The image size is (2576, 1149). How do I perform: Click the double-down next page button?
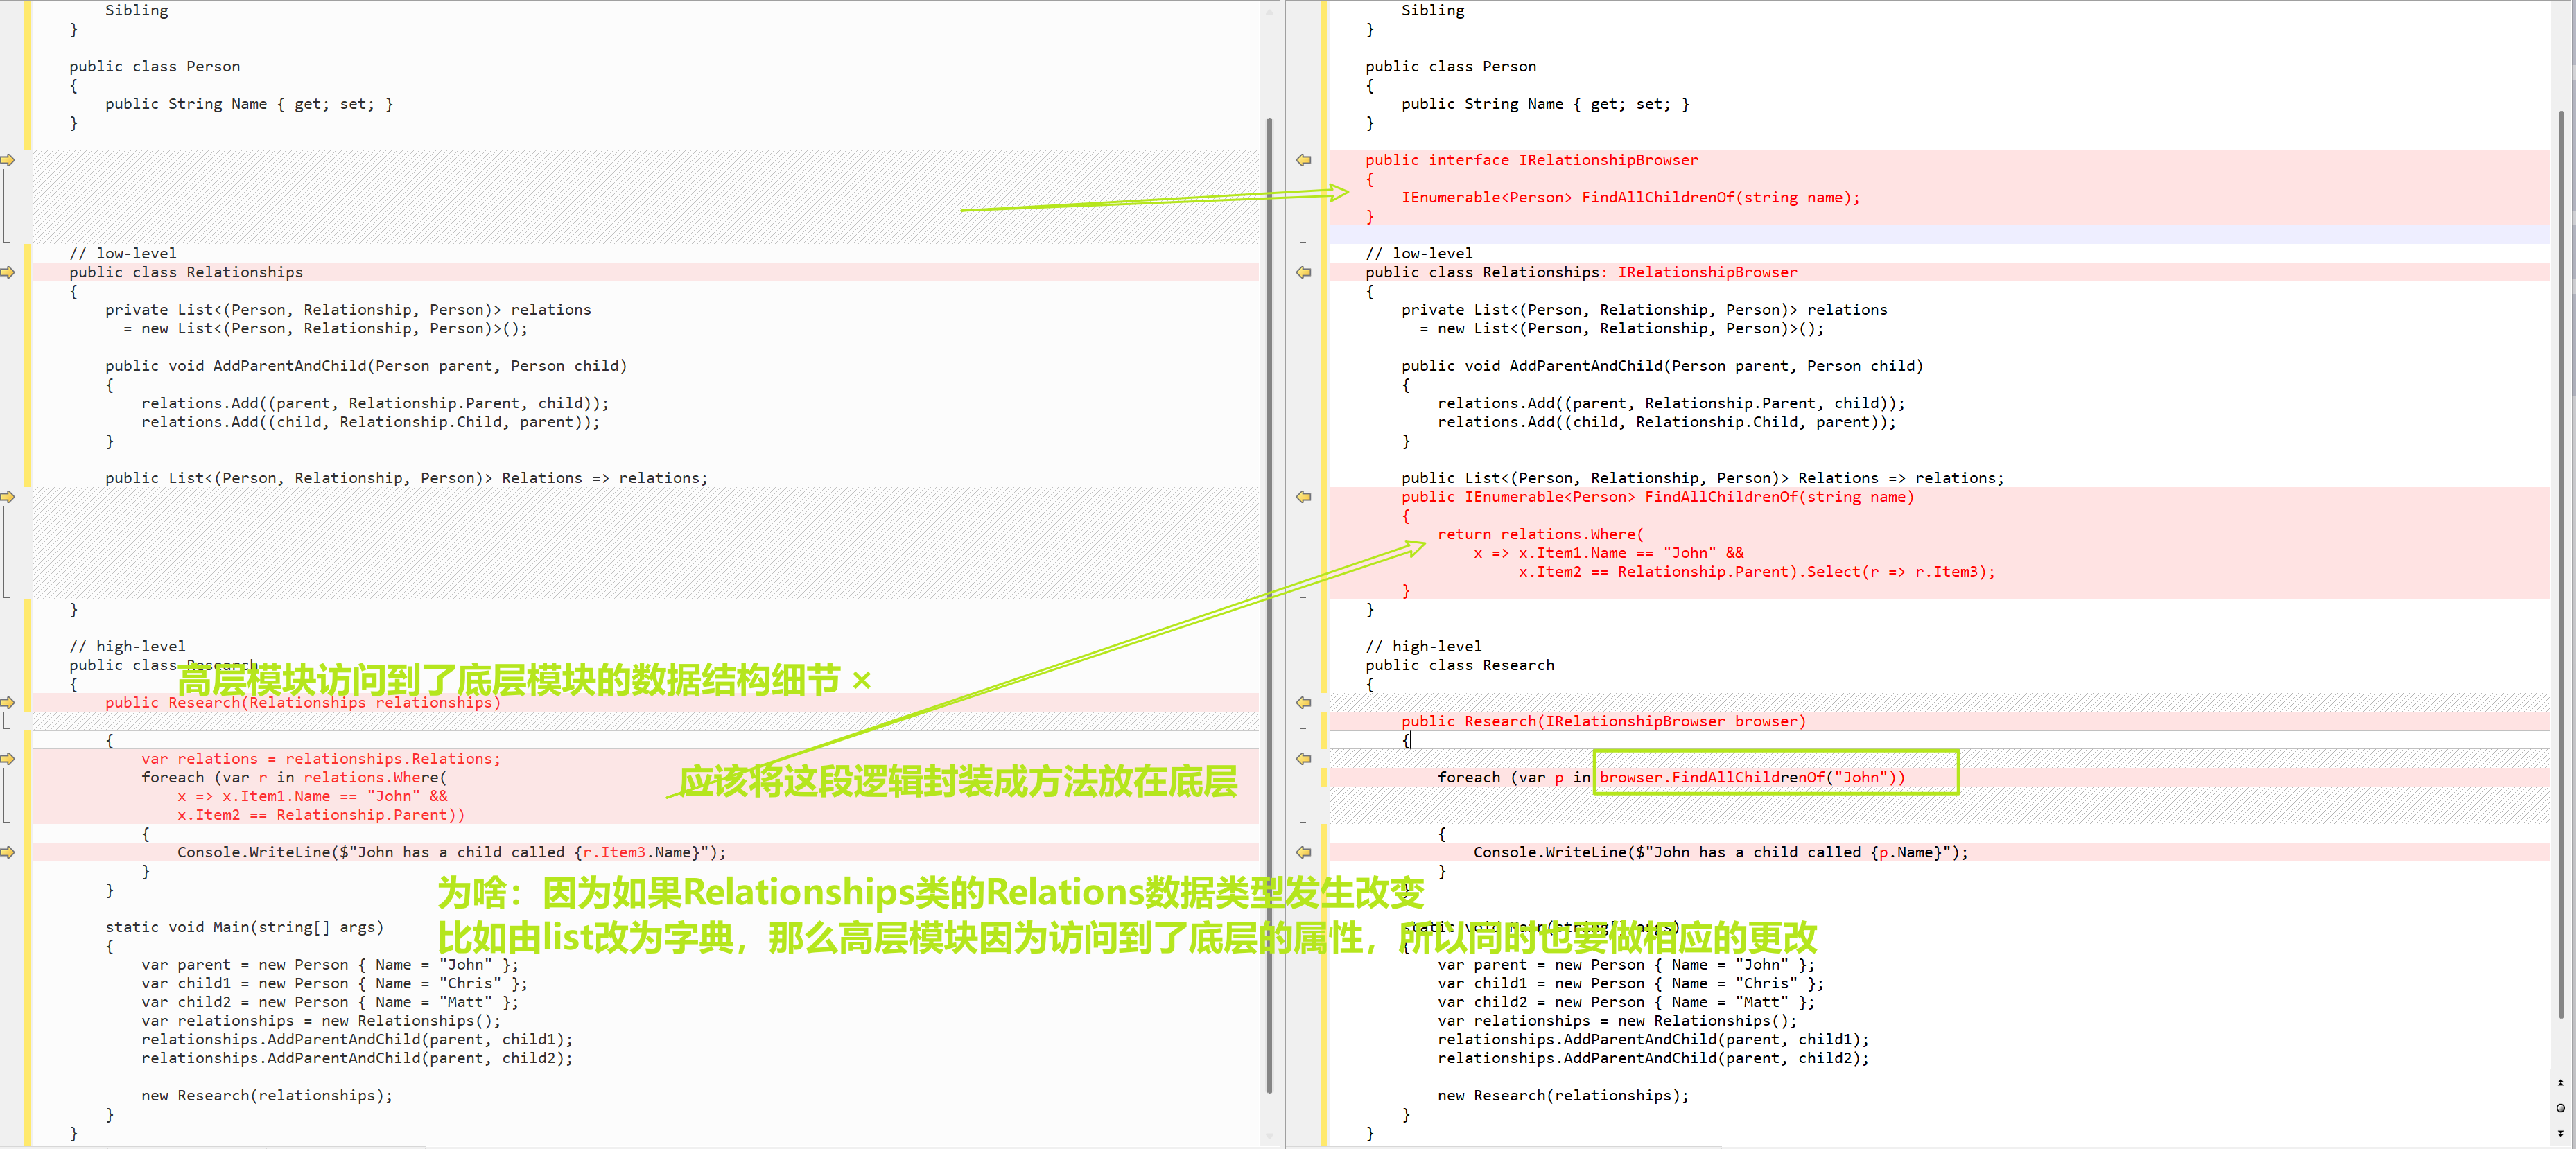click(x=2560, y=1133)
